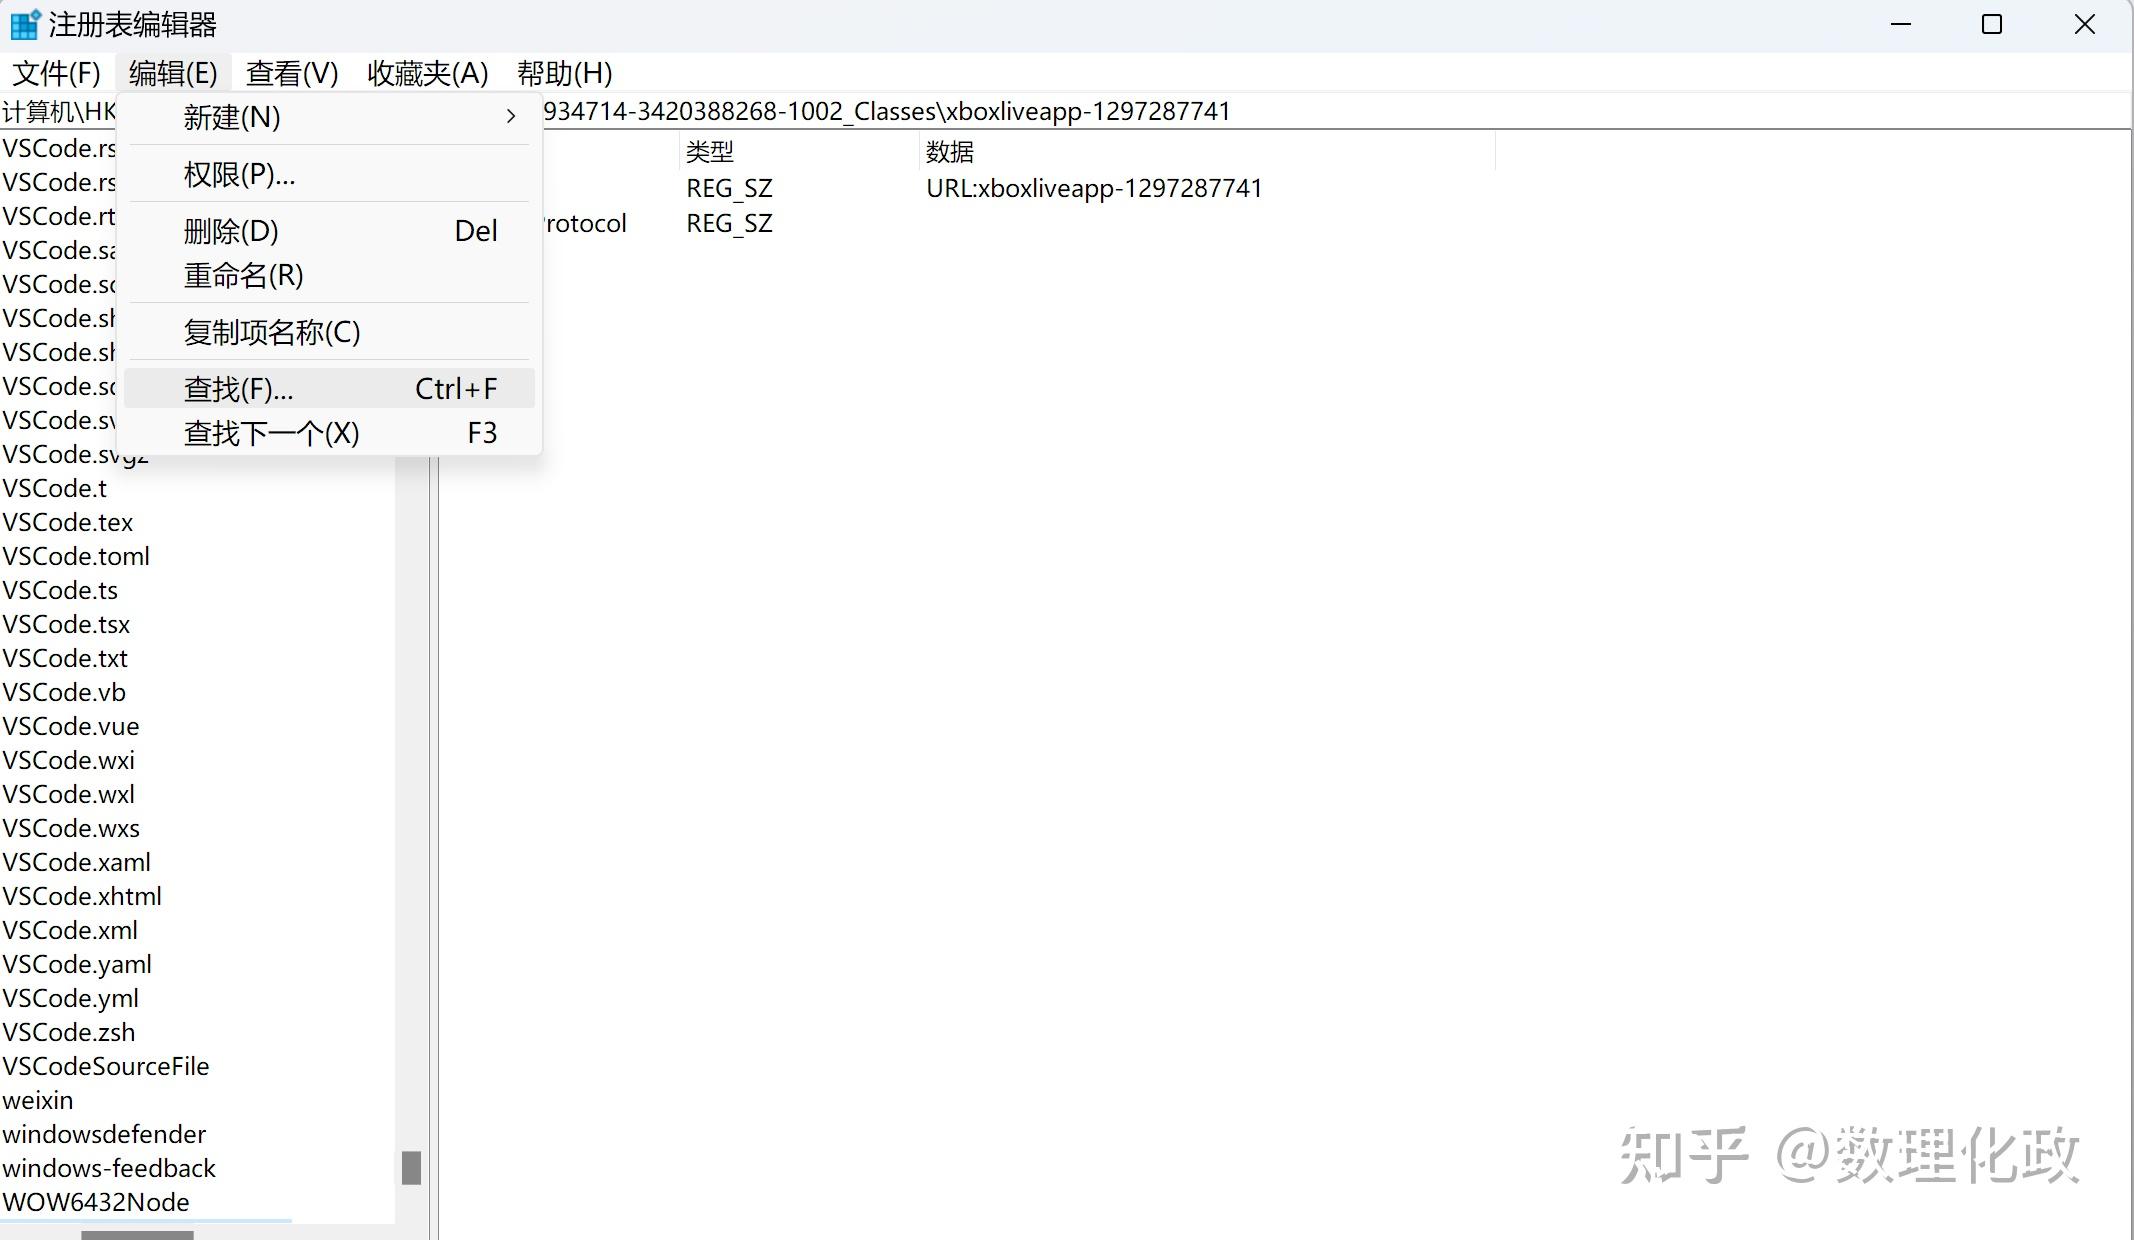Screen dimensions: 2134x1240
Task: Open the 文件(F) menu
Action: click(56, 73)
